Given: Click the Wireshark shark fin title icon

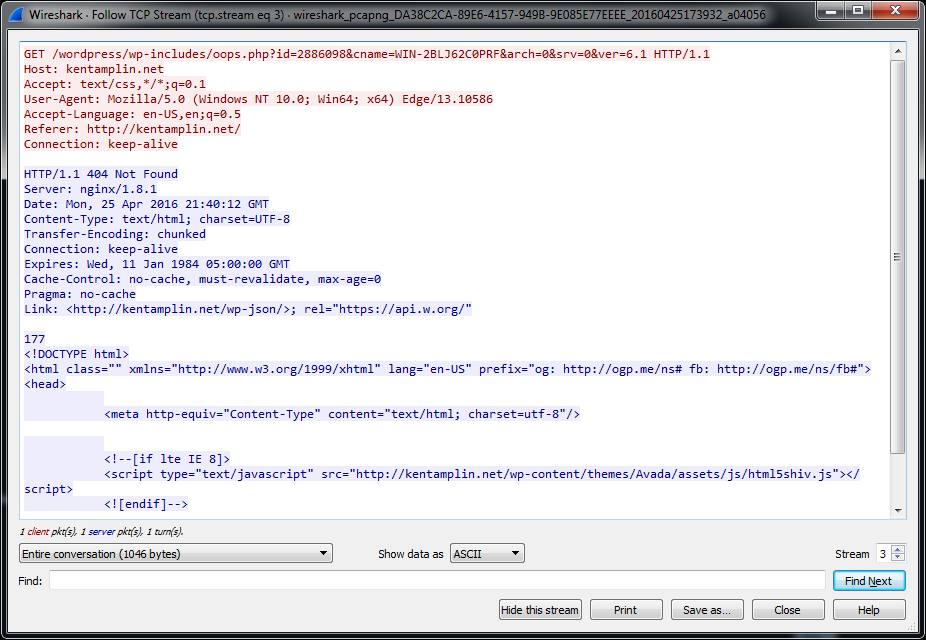Looking at the screenshot, I should (x=15, y=15).
